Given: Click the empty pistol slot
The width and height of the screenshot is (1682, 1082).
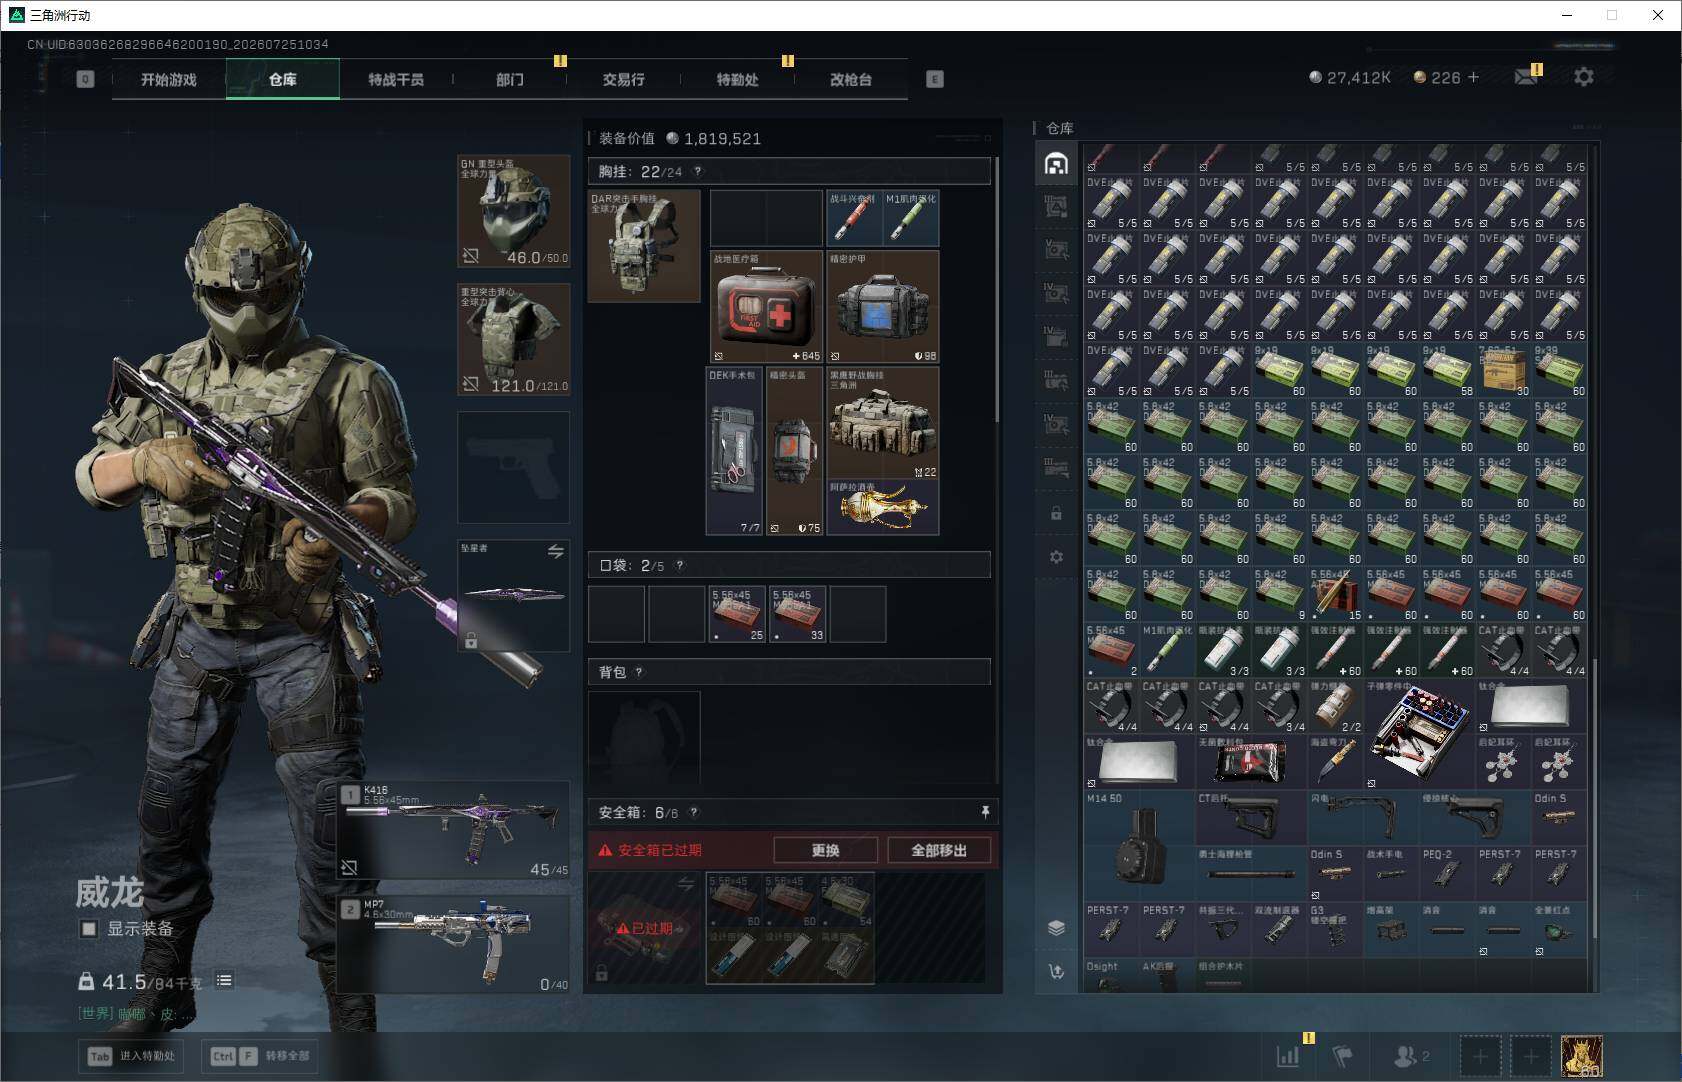Looking at the screenshot, I should coord(514,467).
